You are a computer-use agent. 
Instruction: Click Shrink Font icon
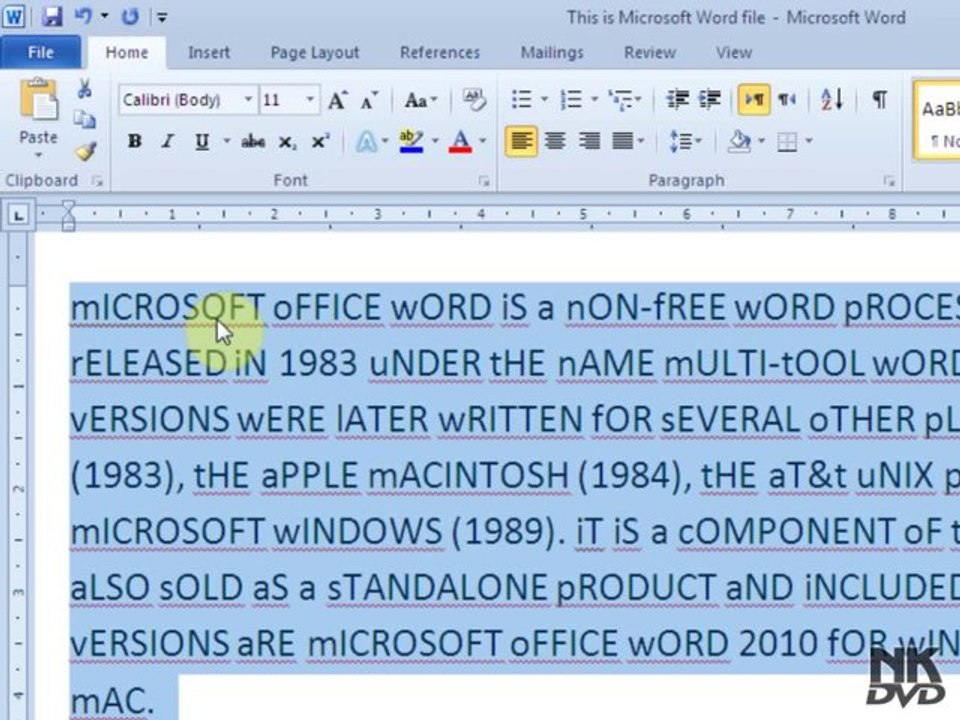(x=369, y=100)
